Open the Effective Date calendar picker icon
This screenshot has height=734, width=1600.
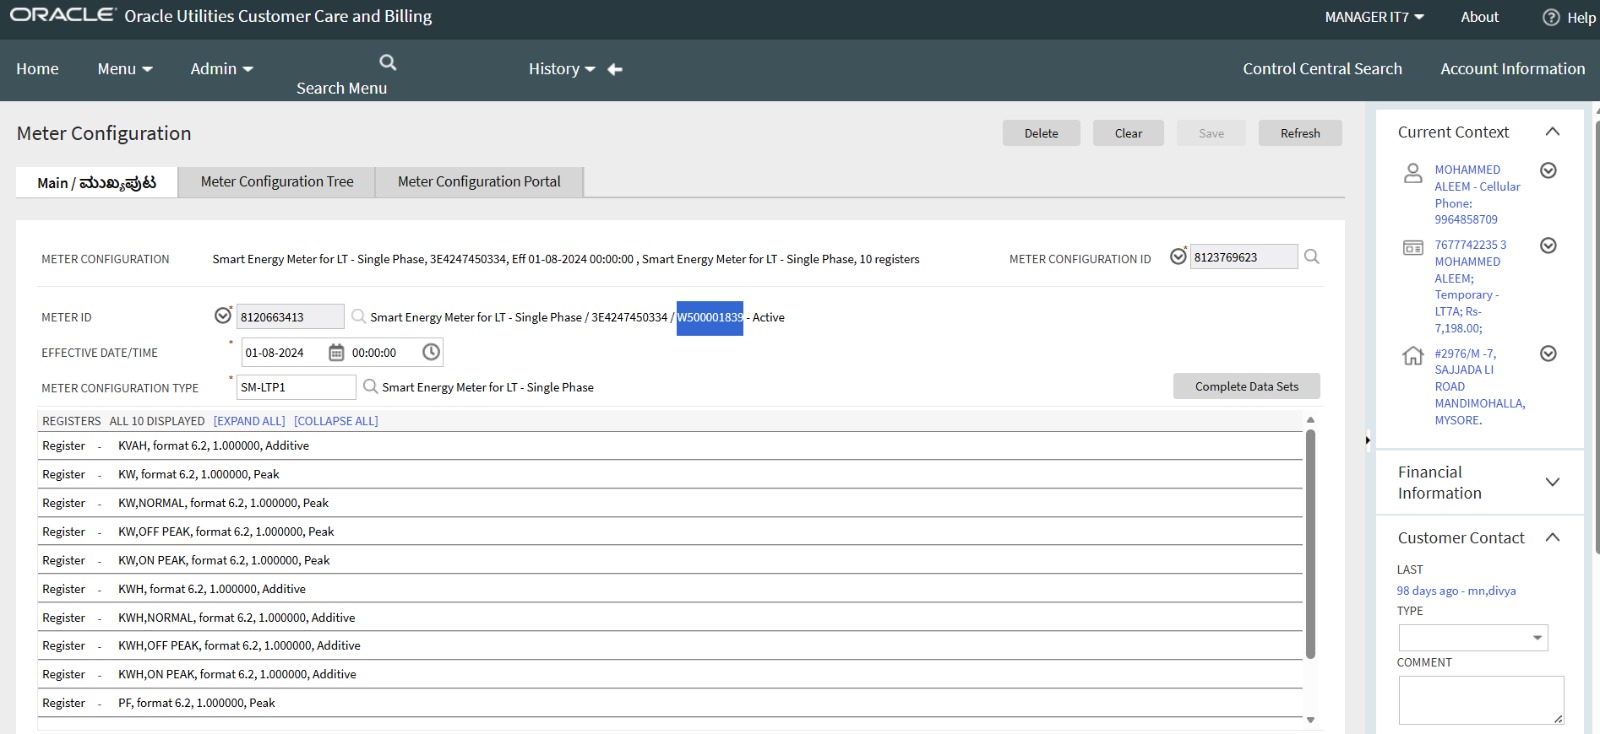click(336, 353)
